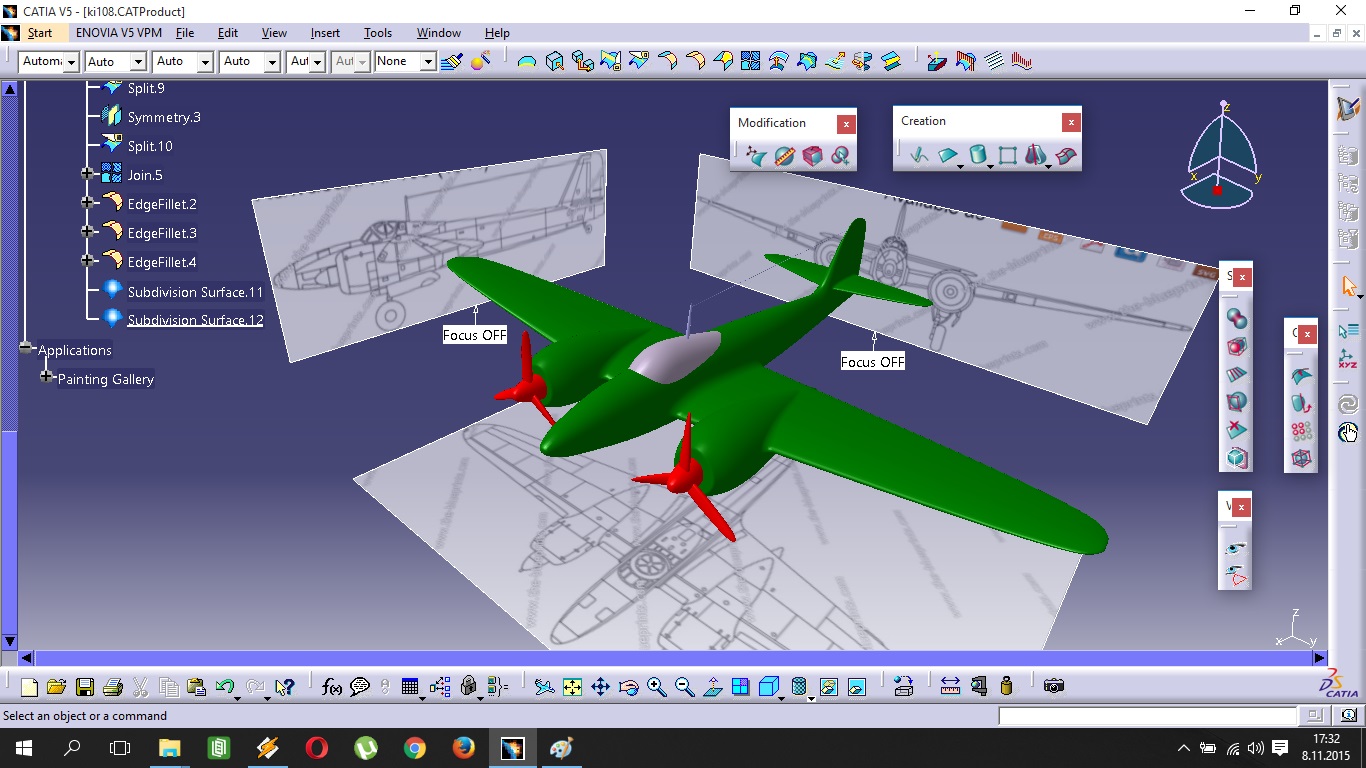Open the Start menu in CATIA

[40, 33]
